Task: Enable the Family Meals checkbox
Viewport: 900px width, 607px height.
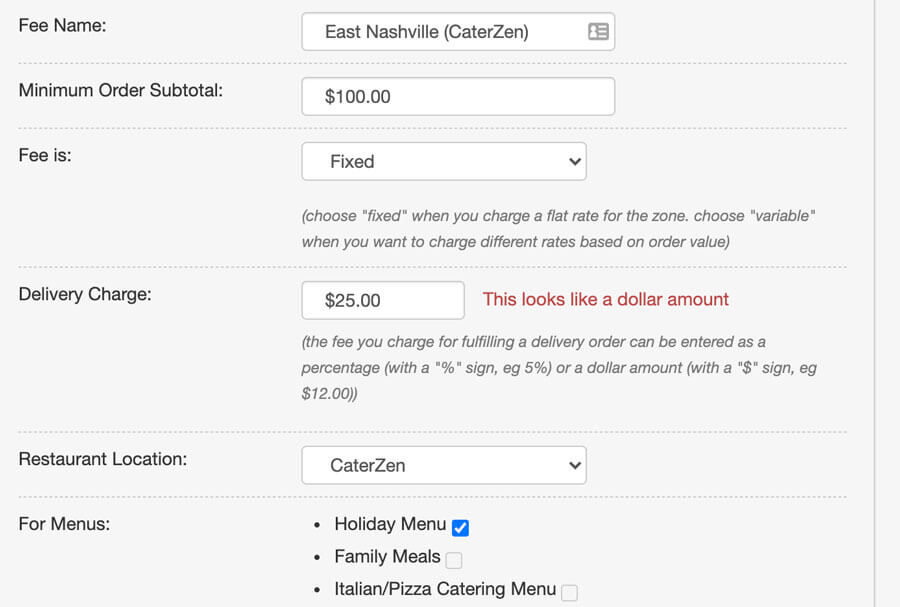Action: click(x=454, y=558)
